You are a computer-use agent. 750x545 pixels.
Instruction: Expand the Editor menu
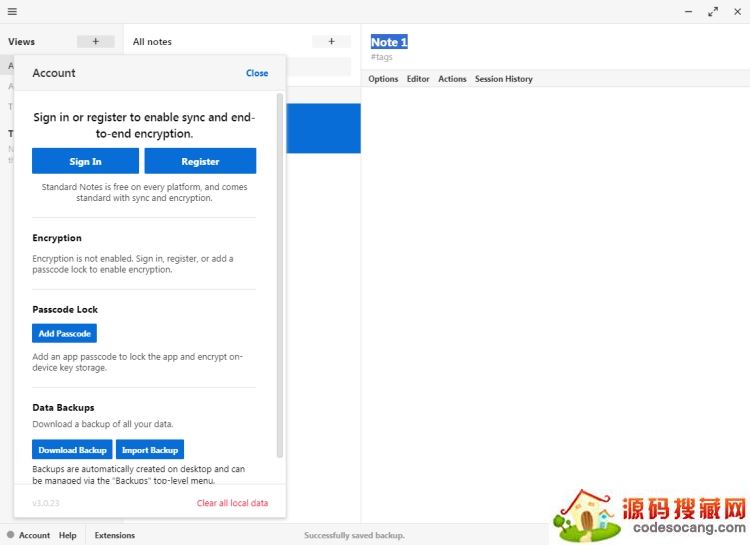tap(418, 79)
